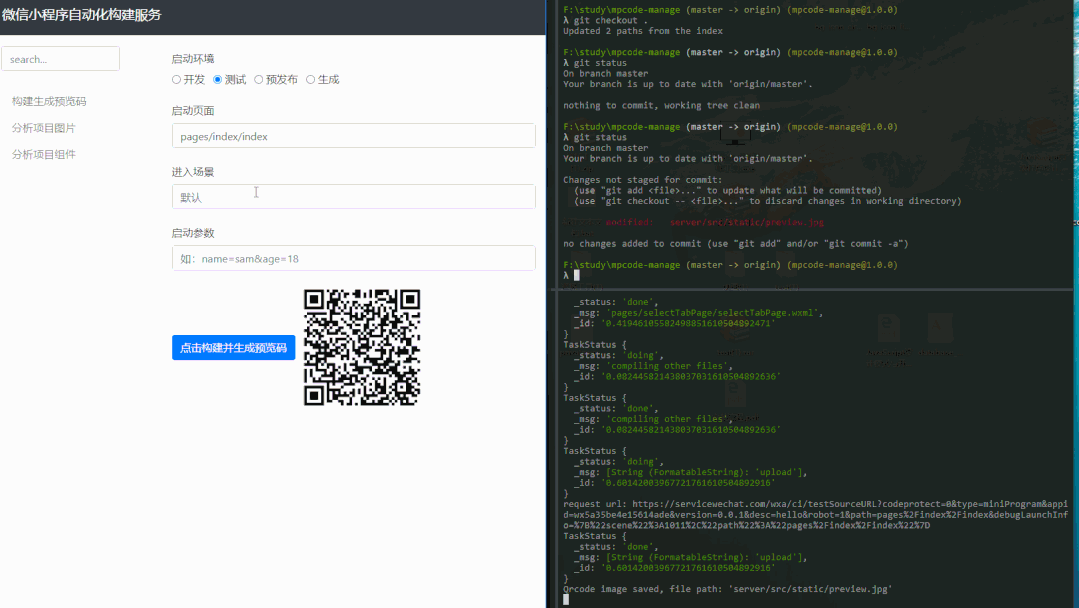
Task: Click the search input box
Action: click(x=61, y=59)
